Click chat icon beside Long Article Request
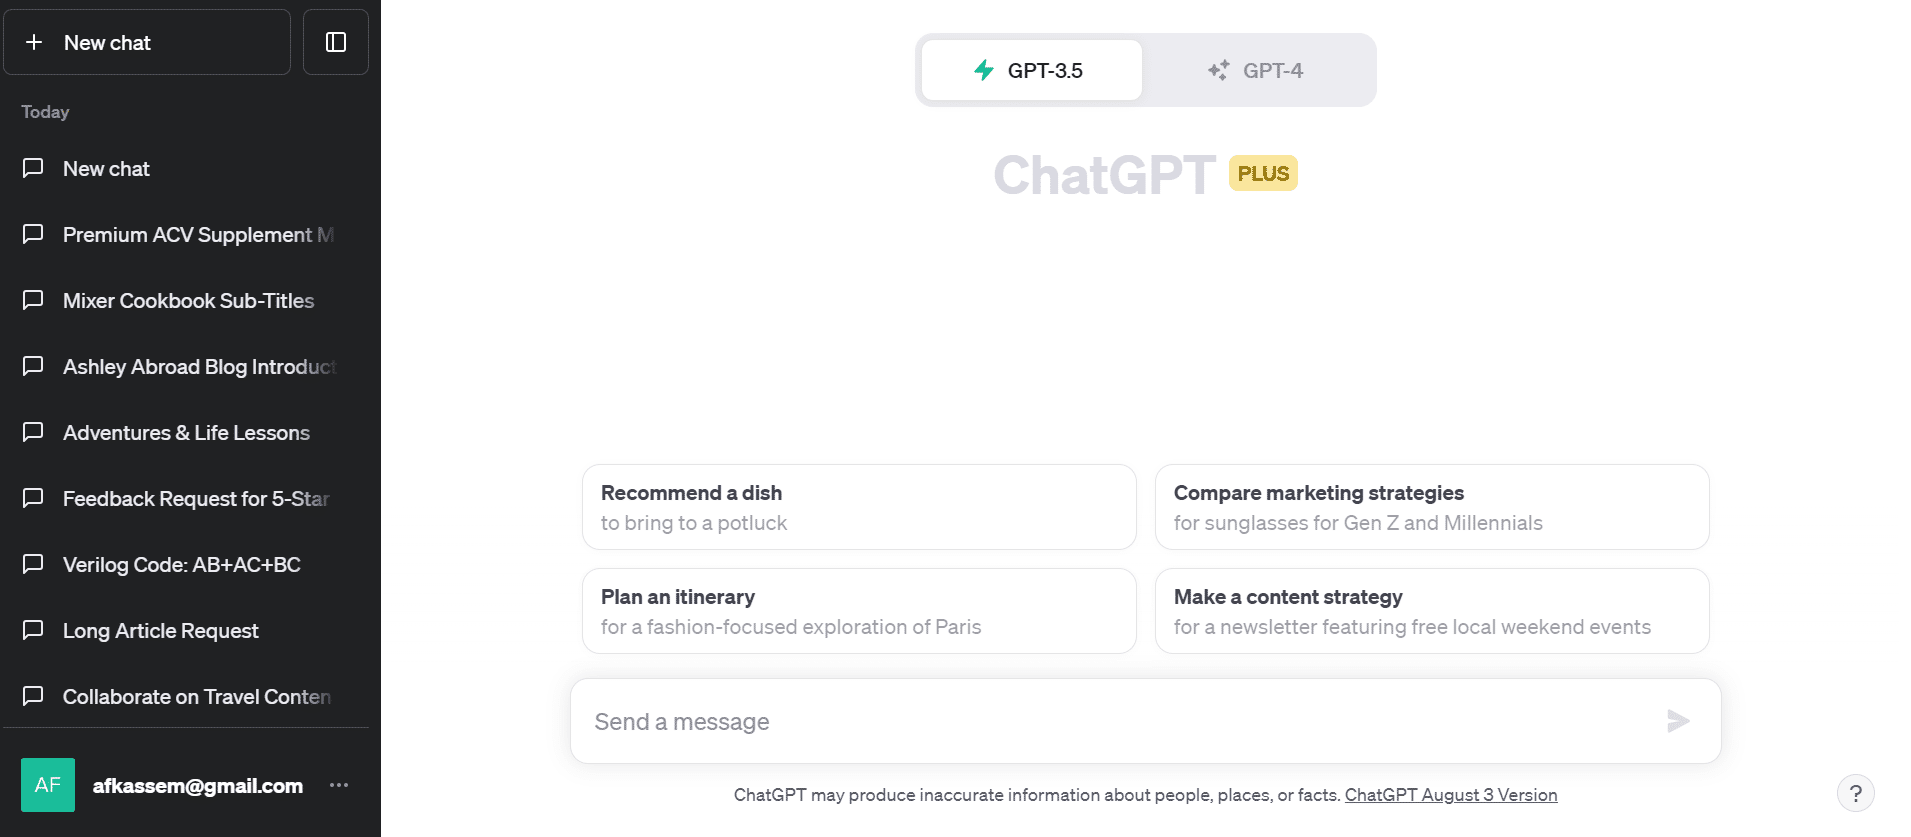Screen dimensions: 1911x837 (x=33, y=630)
